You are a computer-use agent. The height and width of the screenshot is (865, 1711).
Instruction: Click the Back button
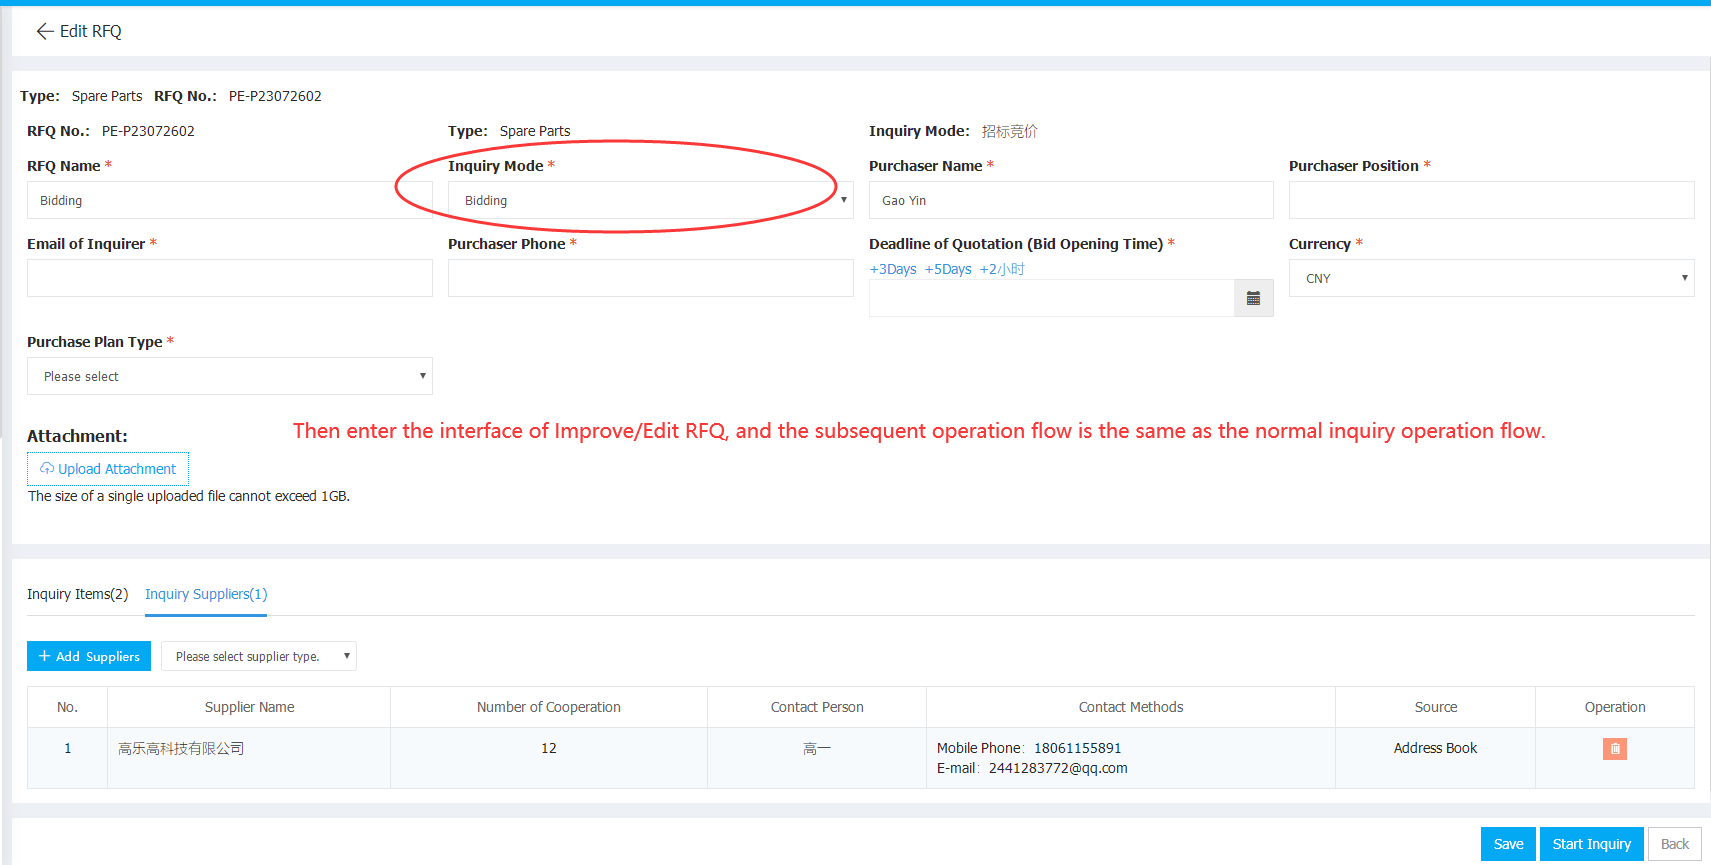[x=1674, y=844]
